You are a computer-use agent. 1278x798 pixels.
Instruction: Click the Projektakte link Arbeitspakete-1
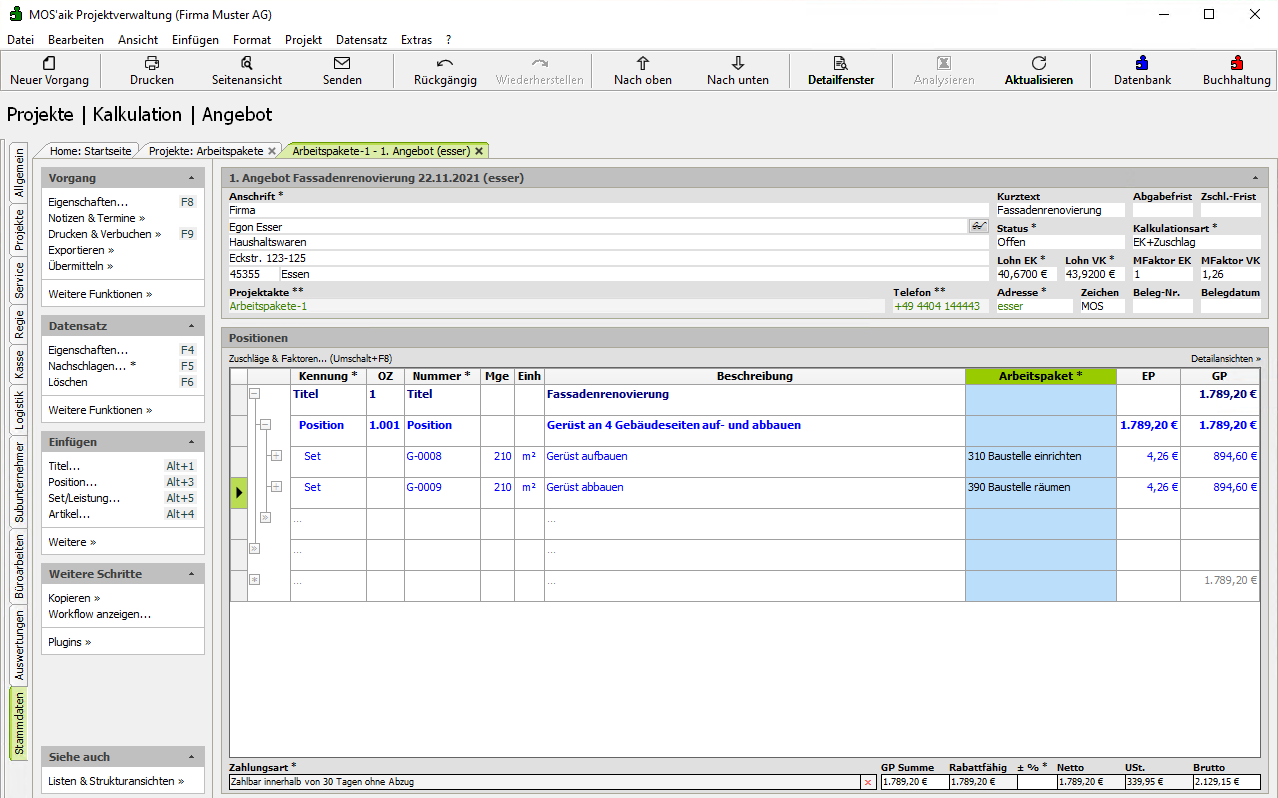click(x=268, y=306)
